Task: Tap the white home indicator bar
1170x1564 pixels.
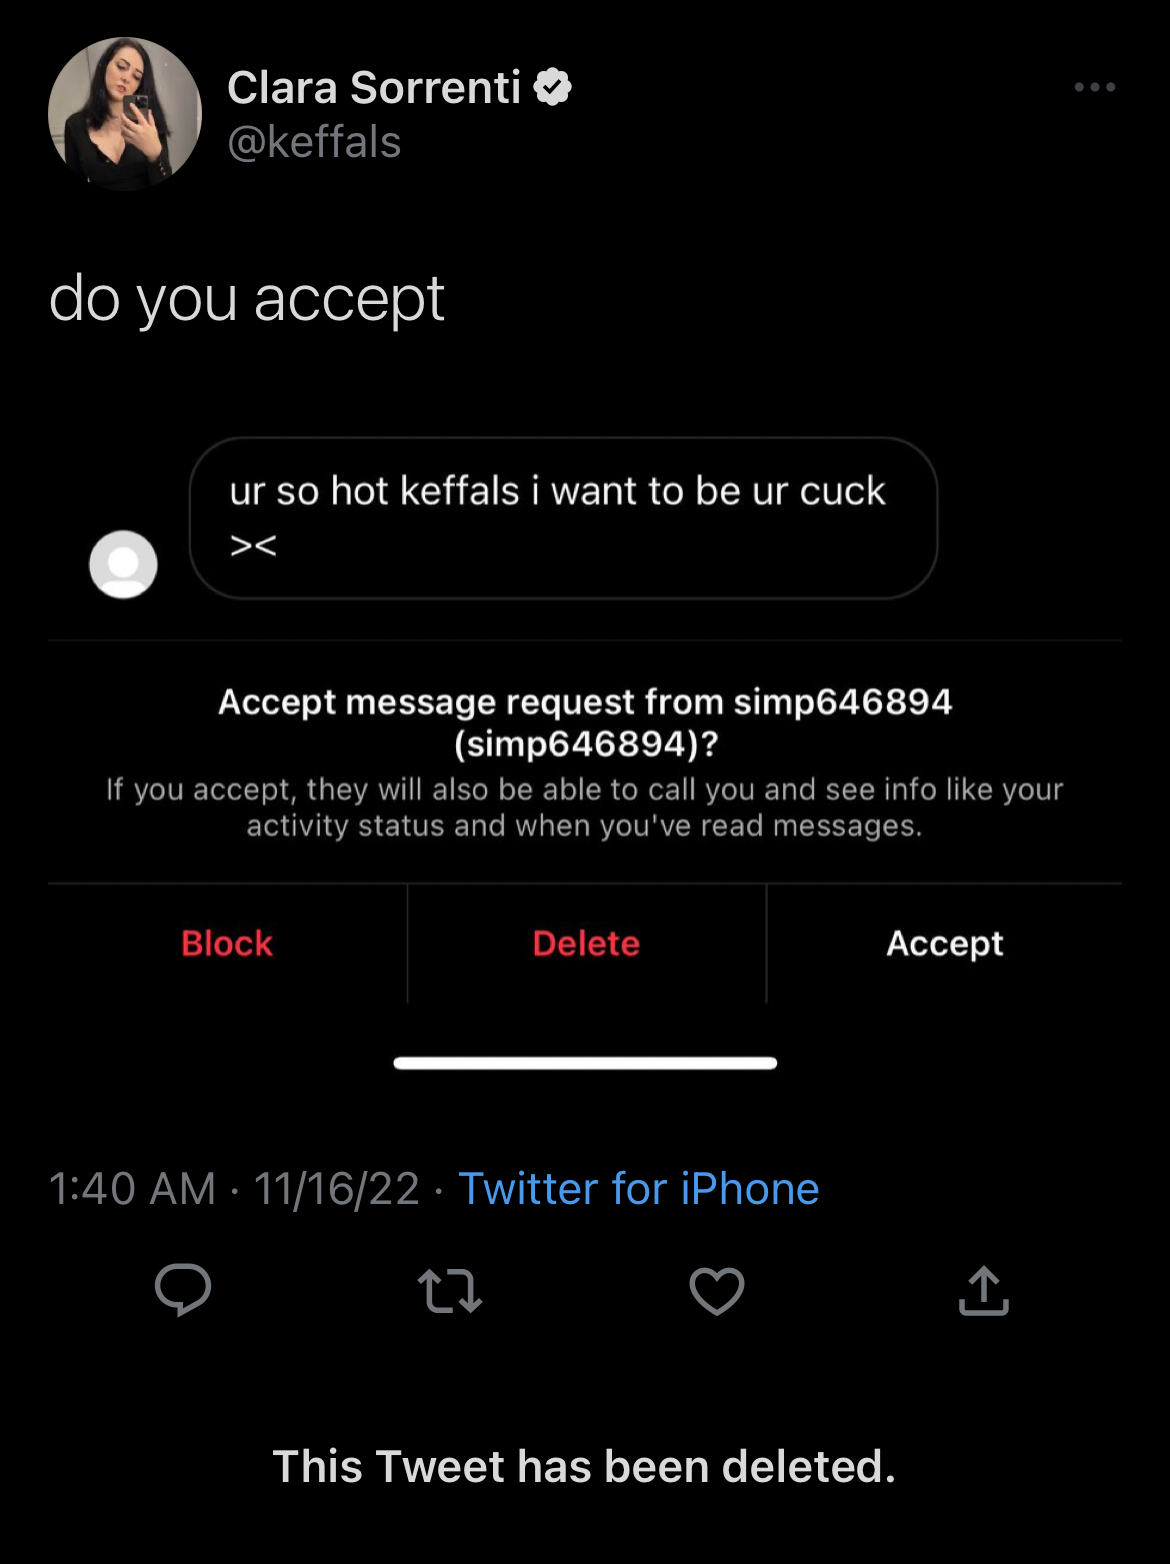Action: [x=585, y=1063]
